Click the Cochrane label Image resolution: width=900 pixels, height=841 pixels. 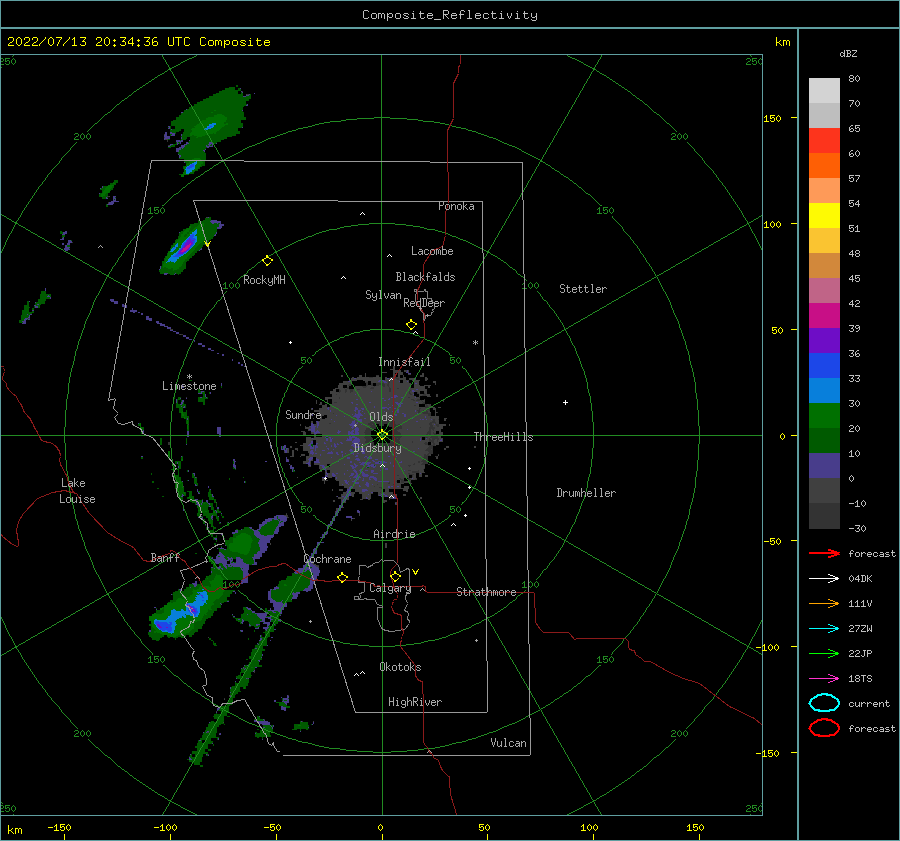(x=327, y=559)
